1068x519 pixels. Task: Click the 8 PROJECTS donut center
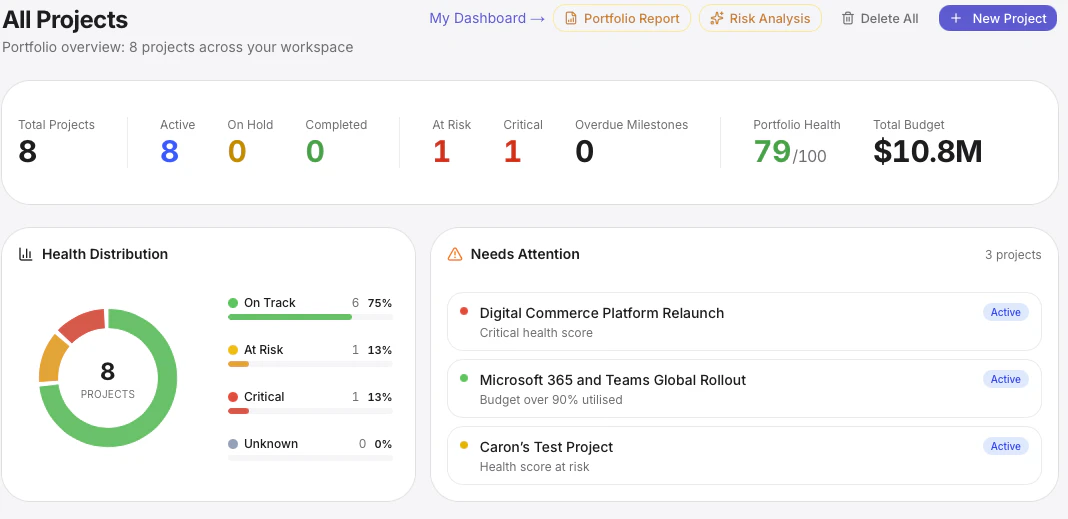pyautogui.click(x=108, y=379)
